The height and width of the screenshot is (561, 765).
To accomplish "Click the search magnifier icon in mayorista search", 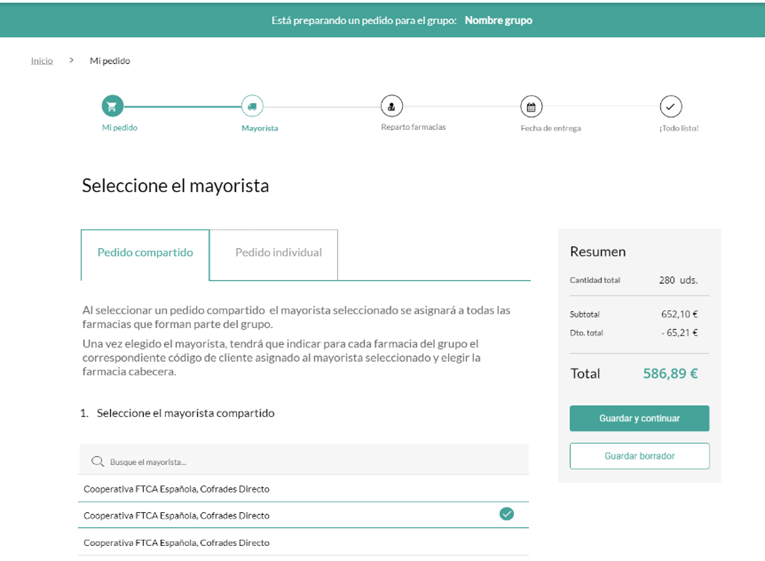I will coord(98,461).
